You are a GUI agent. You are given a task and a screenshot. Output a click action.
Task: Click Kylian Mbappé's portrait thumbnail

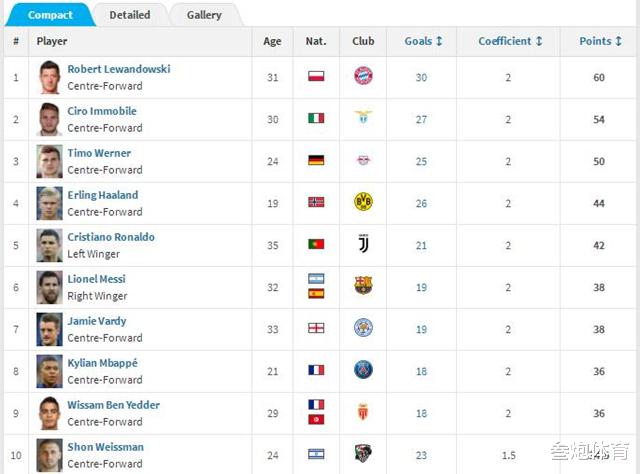pos(49,370)
